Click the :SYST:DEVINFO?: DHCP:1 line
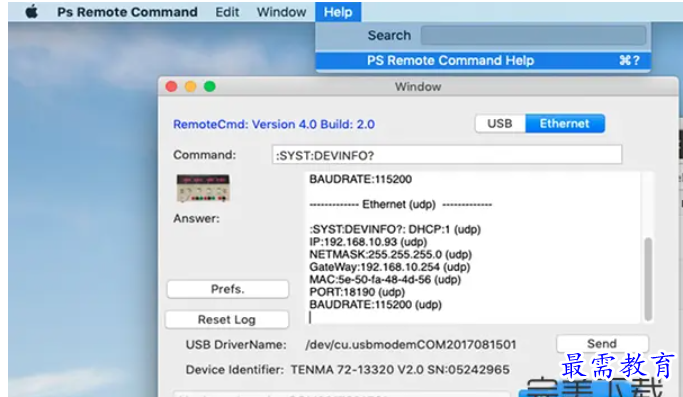The width and height of the screenshot is (683, 397). pyautogui.click(x=395, y=229)
